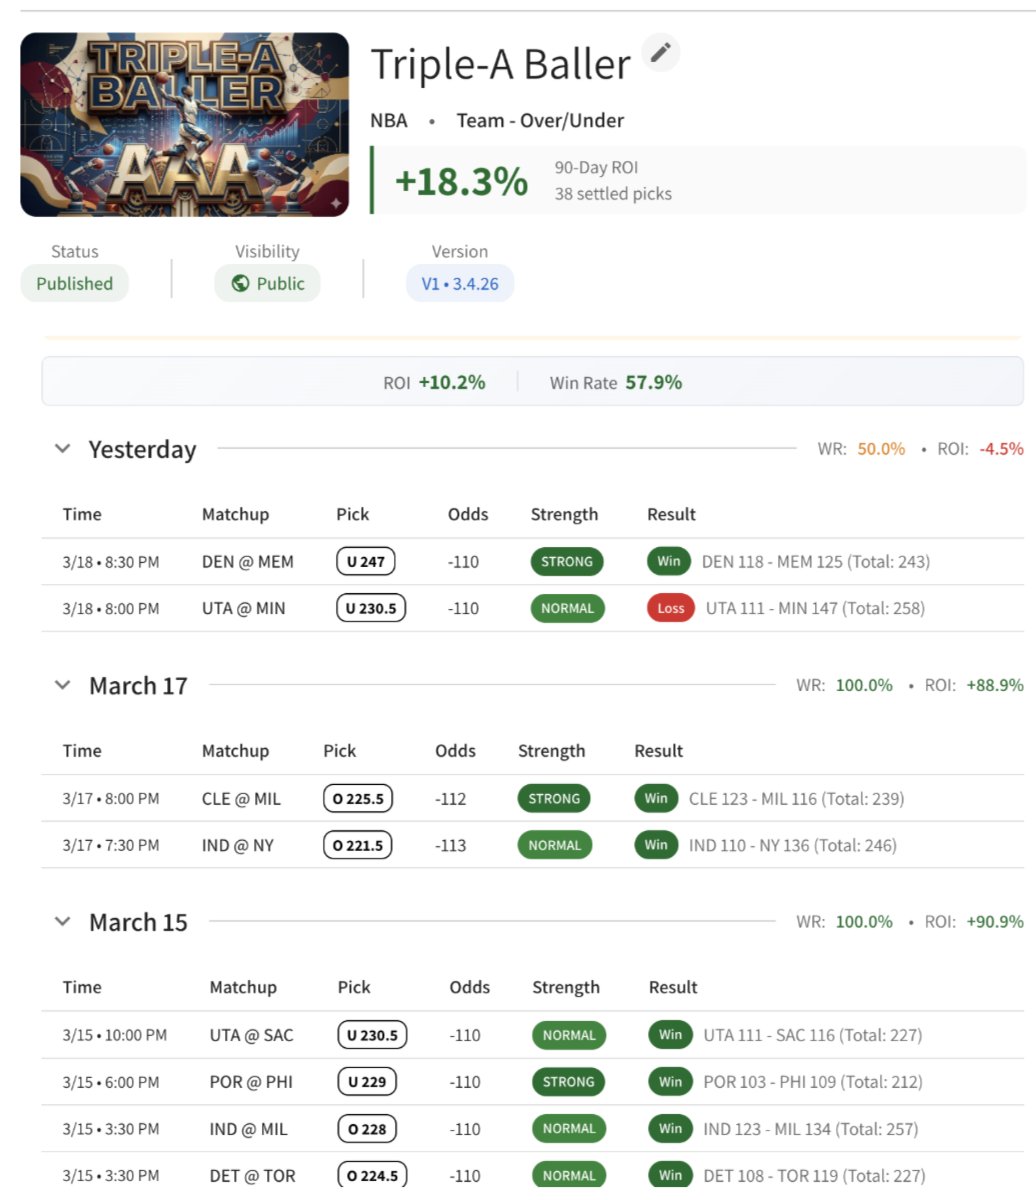Select the O 228 pick for IND @ MIL
The image size is (1036, 1200).
[x=367, y=1128]
